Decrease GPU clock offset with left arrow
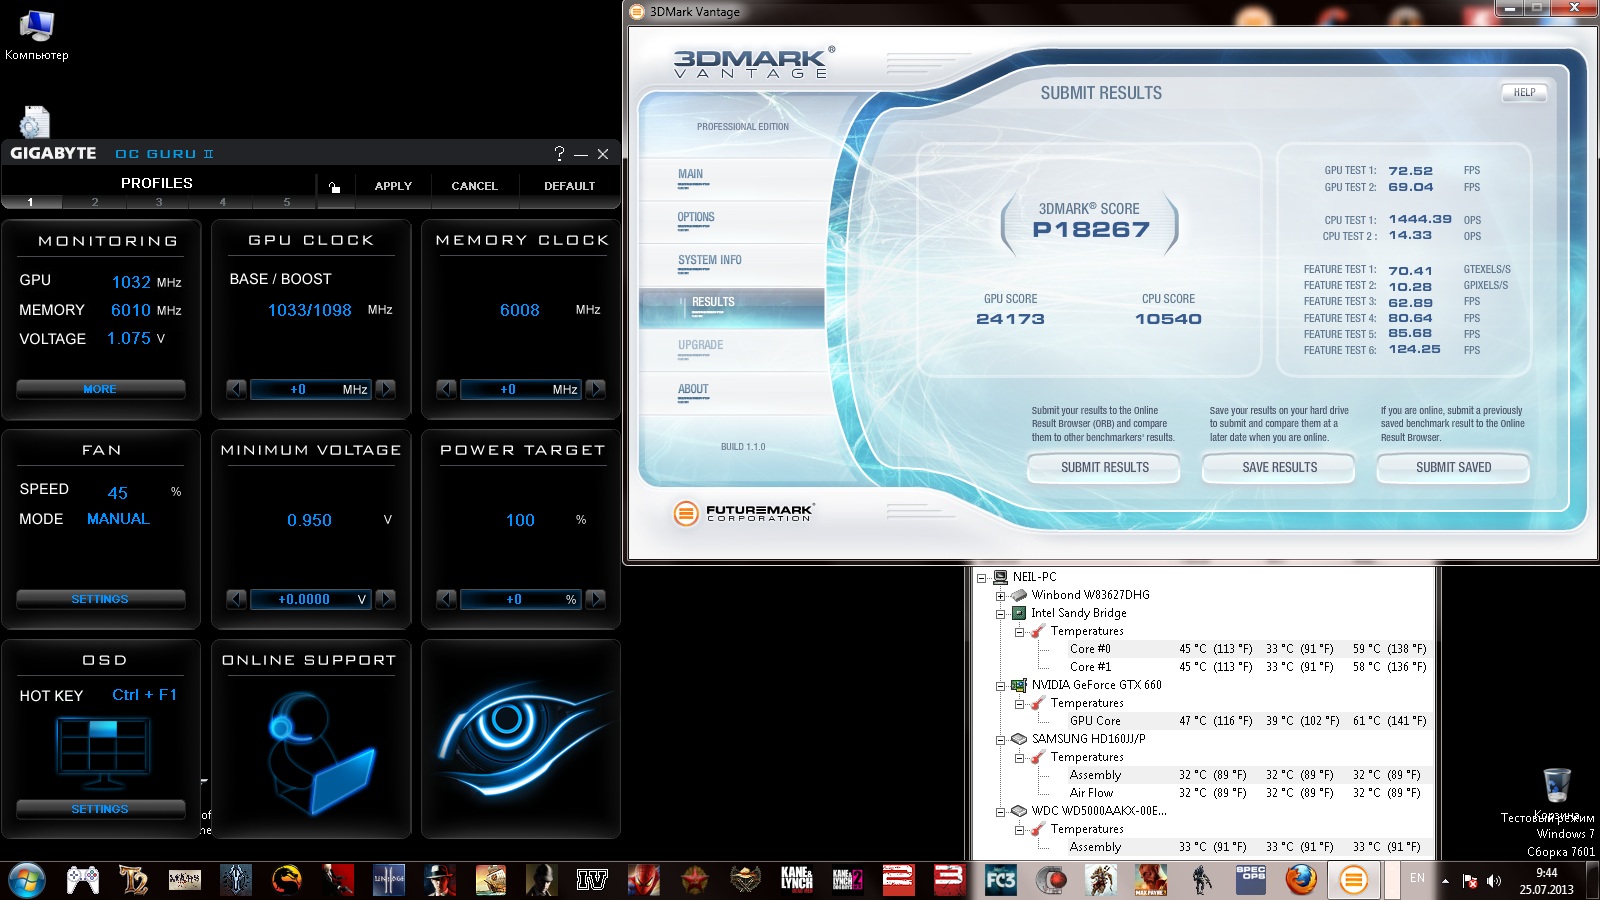This screenshot has height=900, width=1600. click(236, 389)
